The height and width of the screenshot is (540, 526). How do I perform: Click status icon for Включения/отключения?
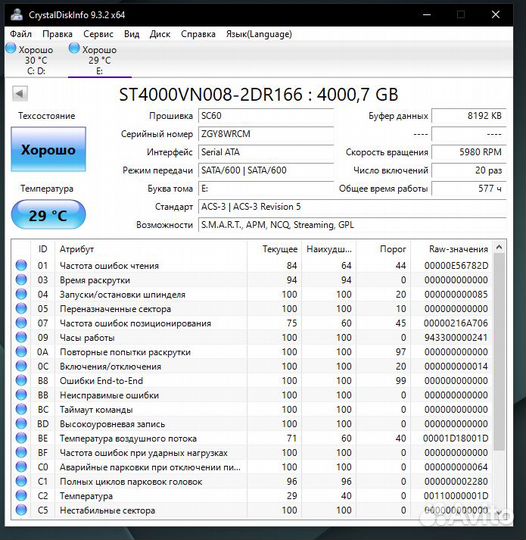pyautogui.click(x=21, y=366)
